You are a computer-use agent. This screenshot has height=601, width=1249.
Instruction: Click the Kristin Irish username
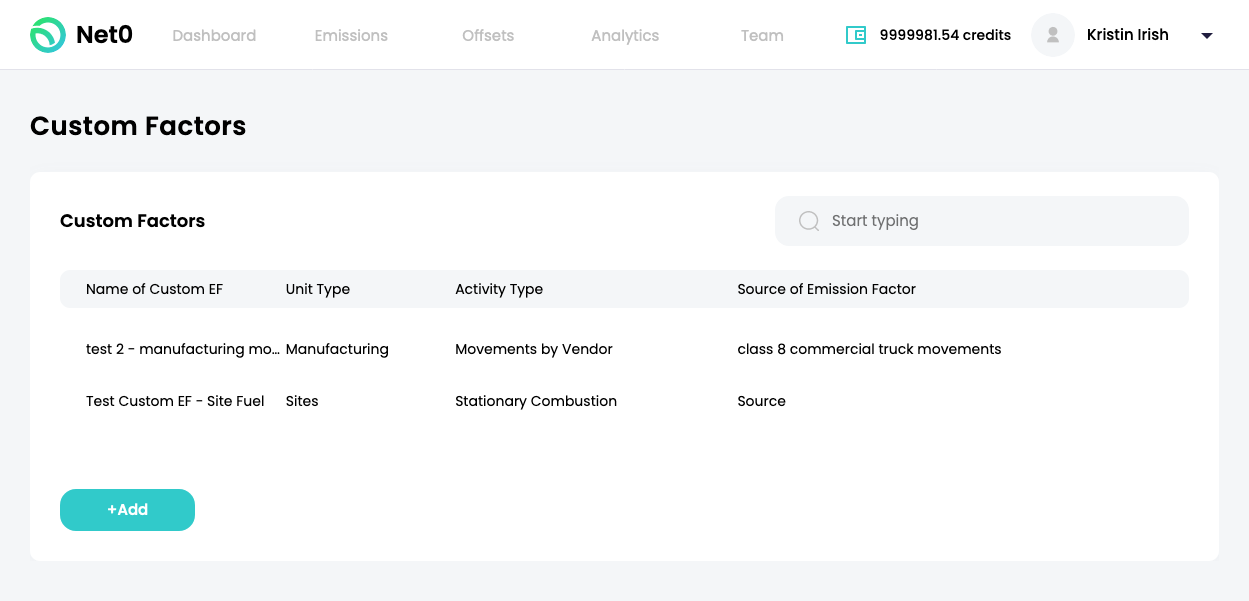pos(1127,35)
